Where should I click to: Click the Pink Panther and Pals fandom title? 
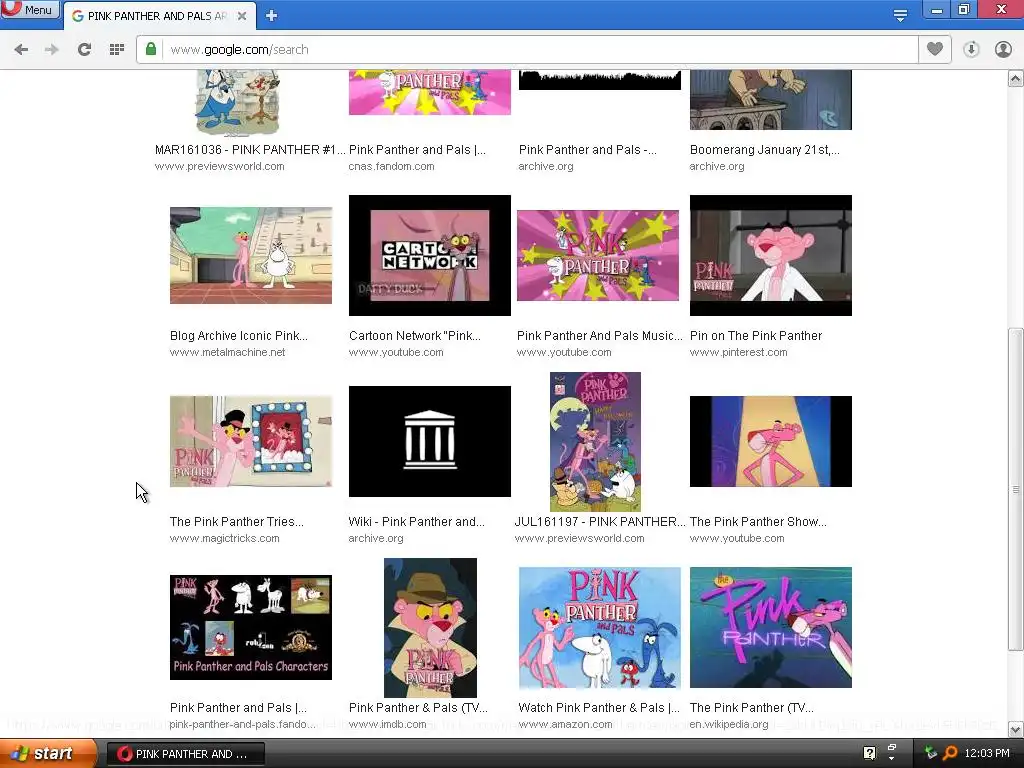(x=238, y=708)
